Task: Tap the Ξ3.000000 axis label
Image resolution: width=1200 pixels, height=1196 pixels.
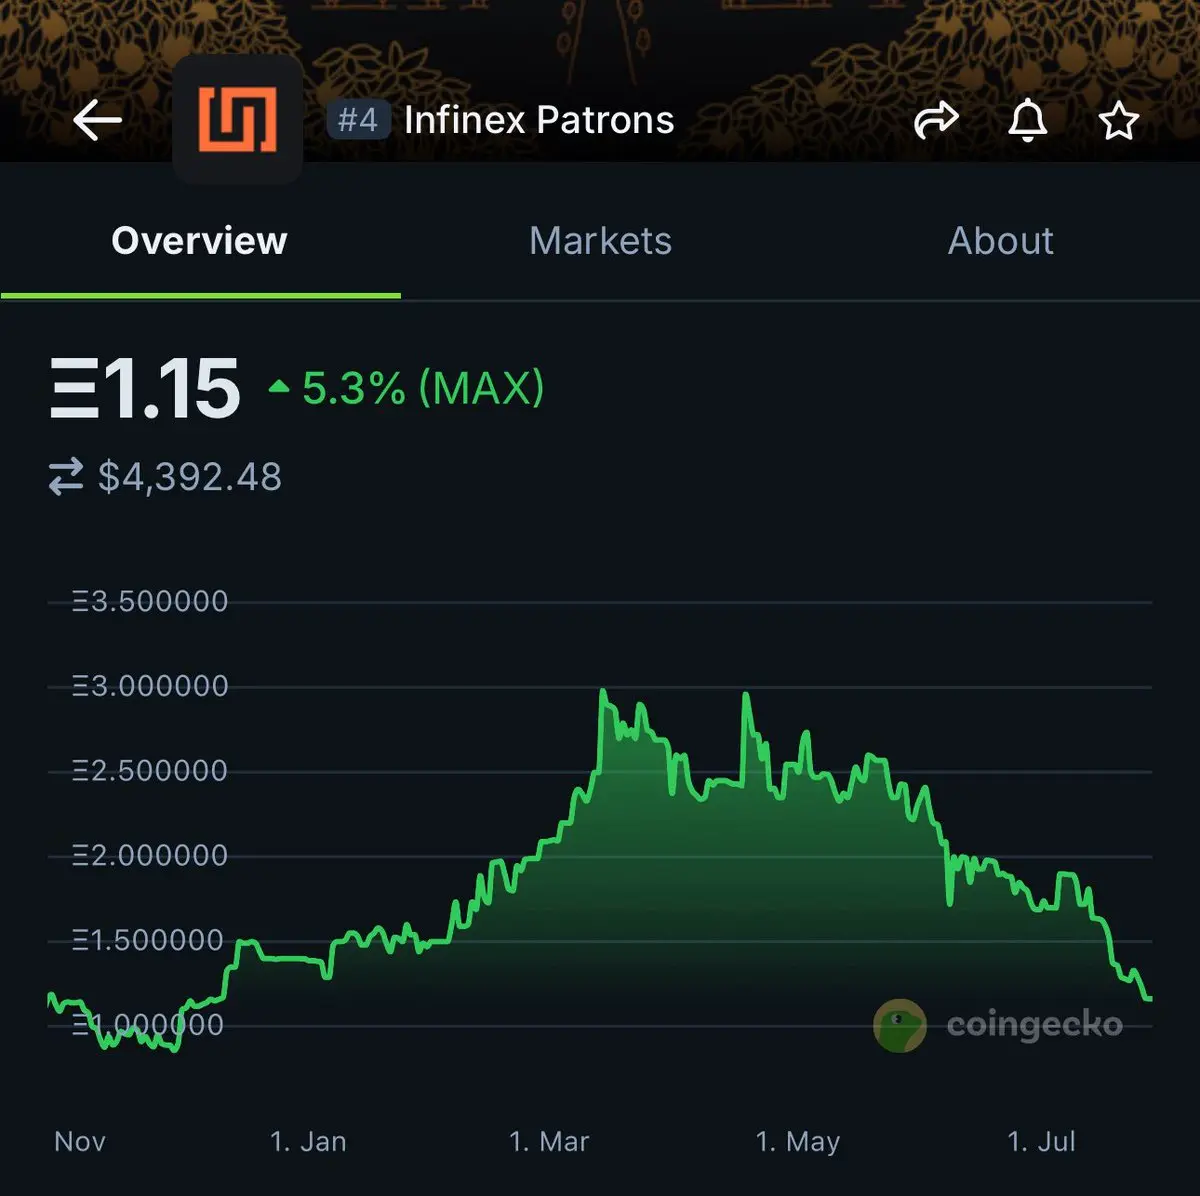Action: click(x=150, y=686)
